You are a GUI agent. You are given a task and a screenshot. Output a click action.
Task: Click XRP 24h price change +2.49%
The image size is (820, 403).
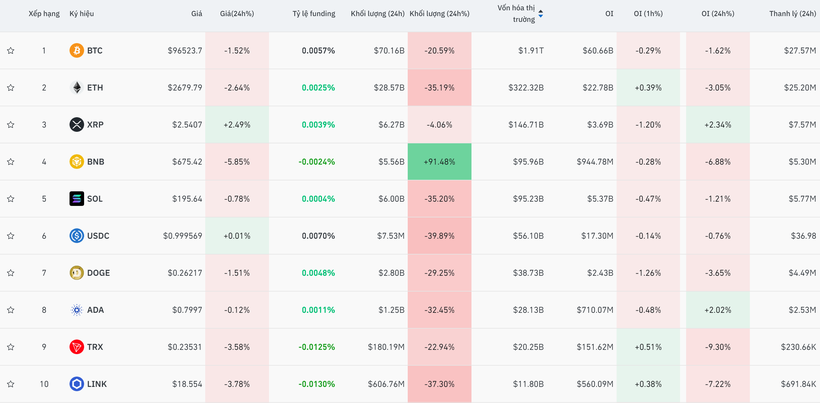pyautogui.click(x=237, y=124)
